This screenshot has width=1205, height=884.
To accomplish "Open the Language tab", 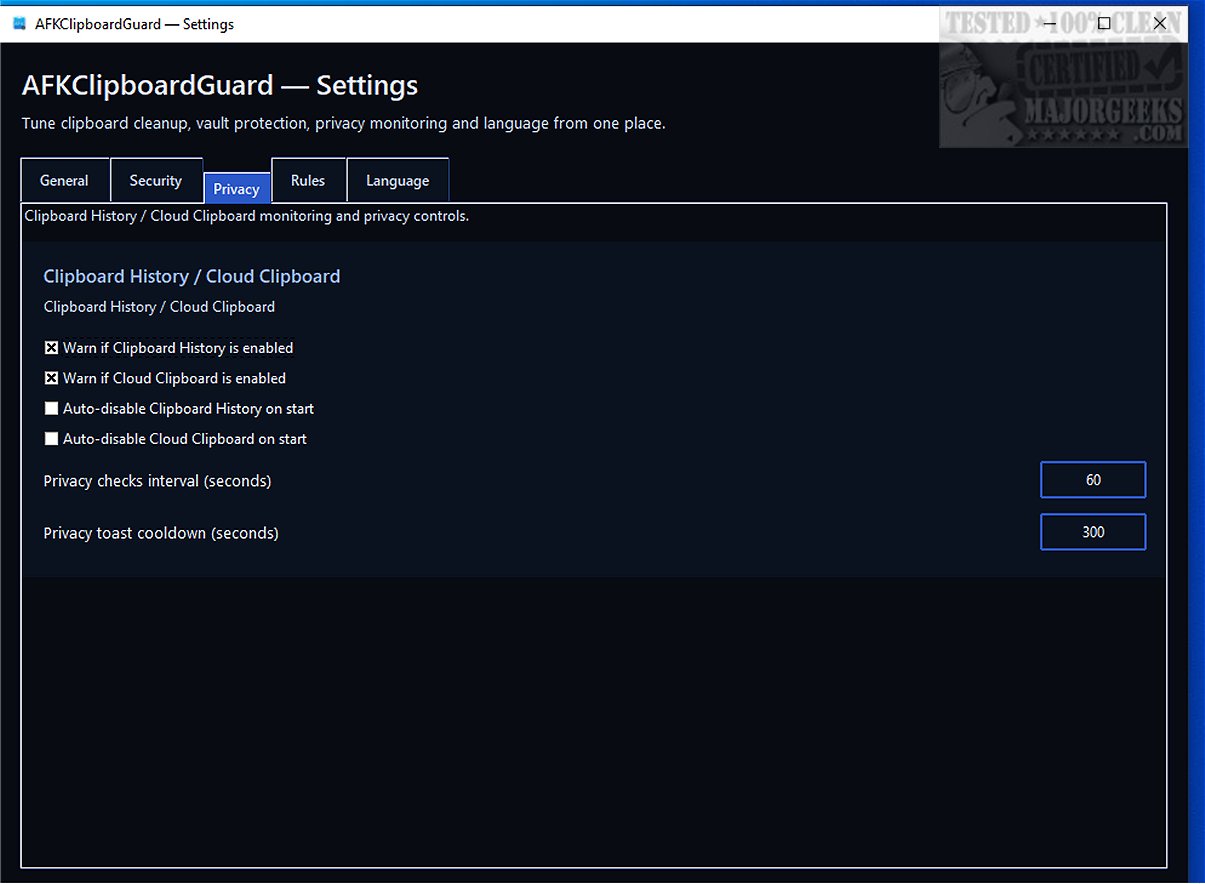I will pos(398,181).
